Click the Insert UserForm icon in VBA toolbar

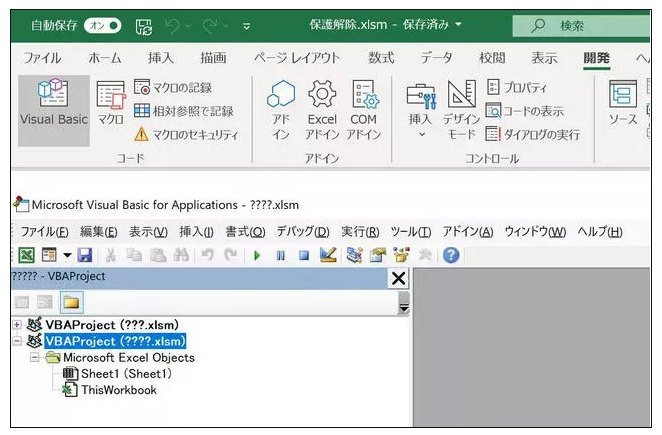[49, 255]
